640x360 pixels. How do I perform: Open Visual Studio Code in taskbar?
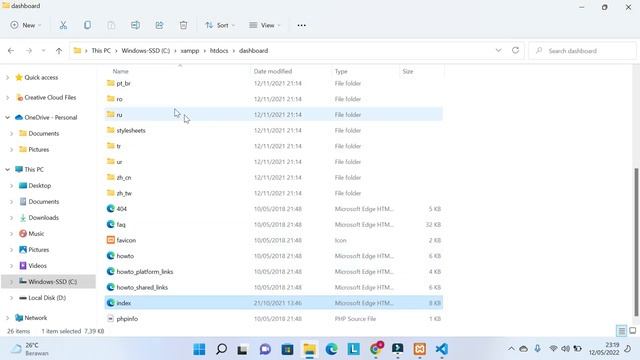442,349
